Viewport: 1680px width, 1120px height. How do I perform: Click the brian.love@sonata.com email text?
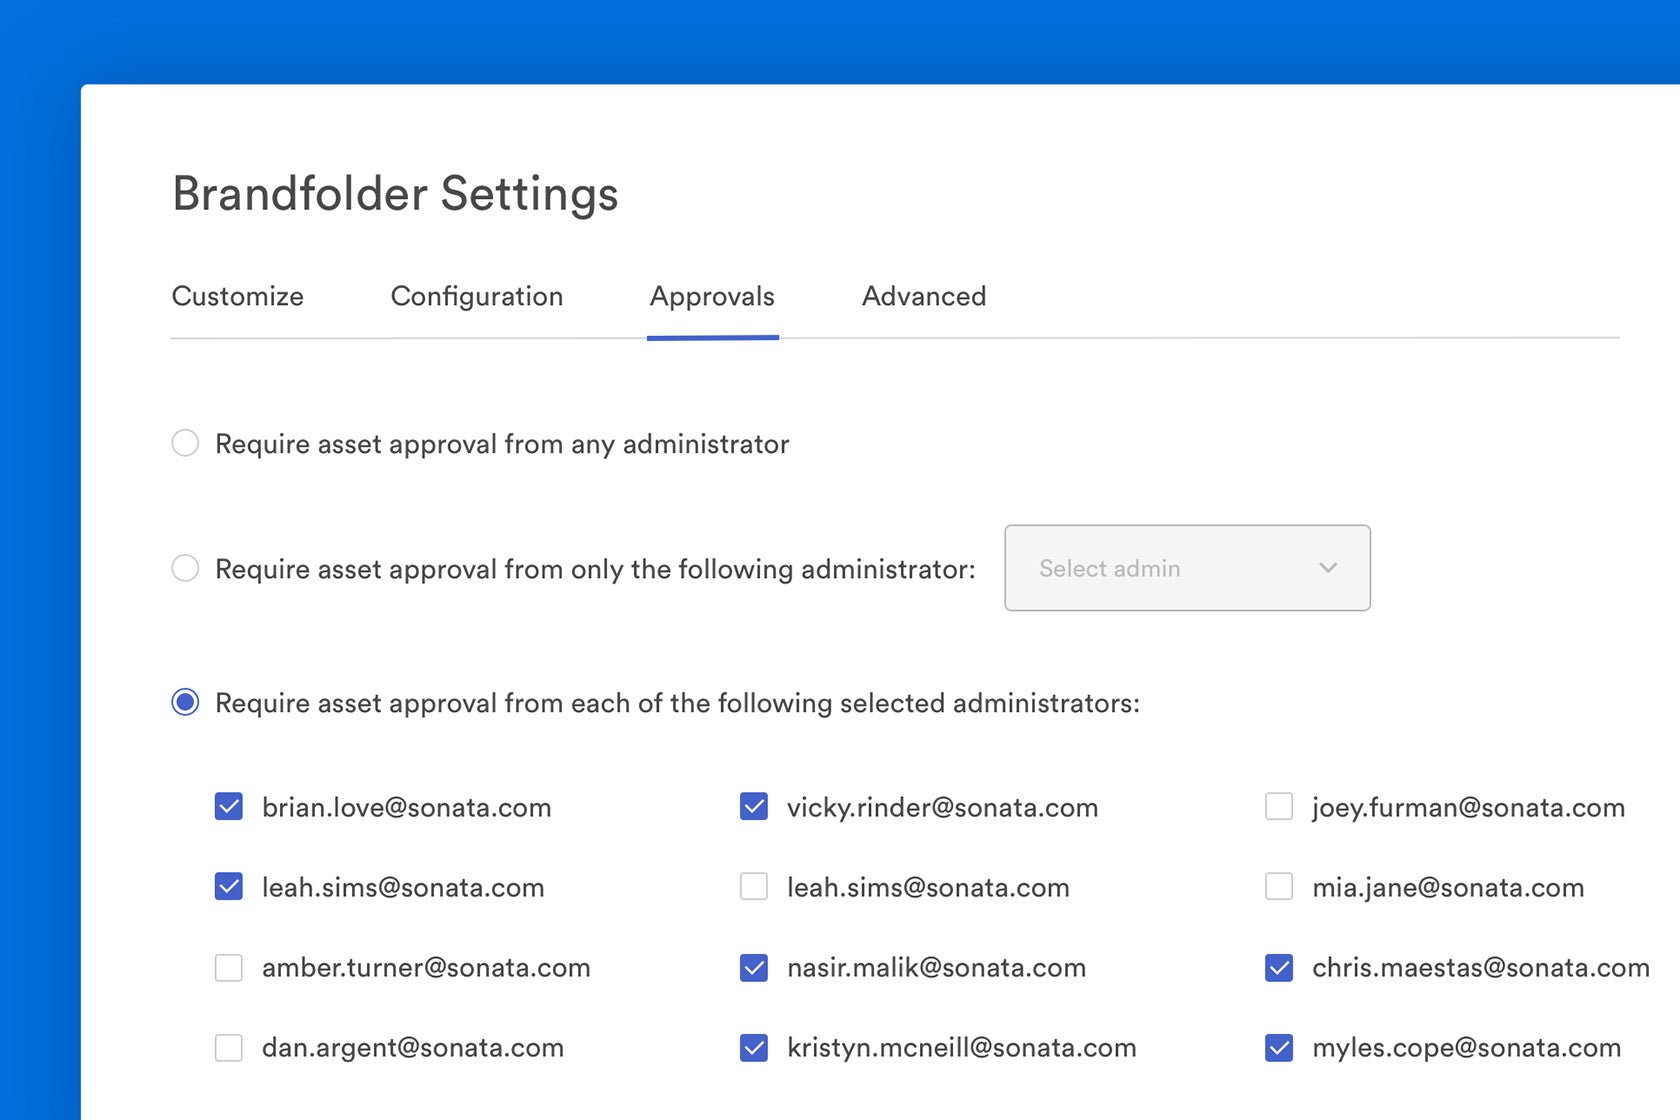[406, 808]
